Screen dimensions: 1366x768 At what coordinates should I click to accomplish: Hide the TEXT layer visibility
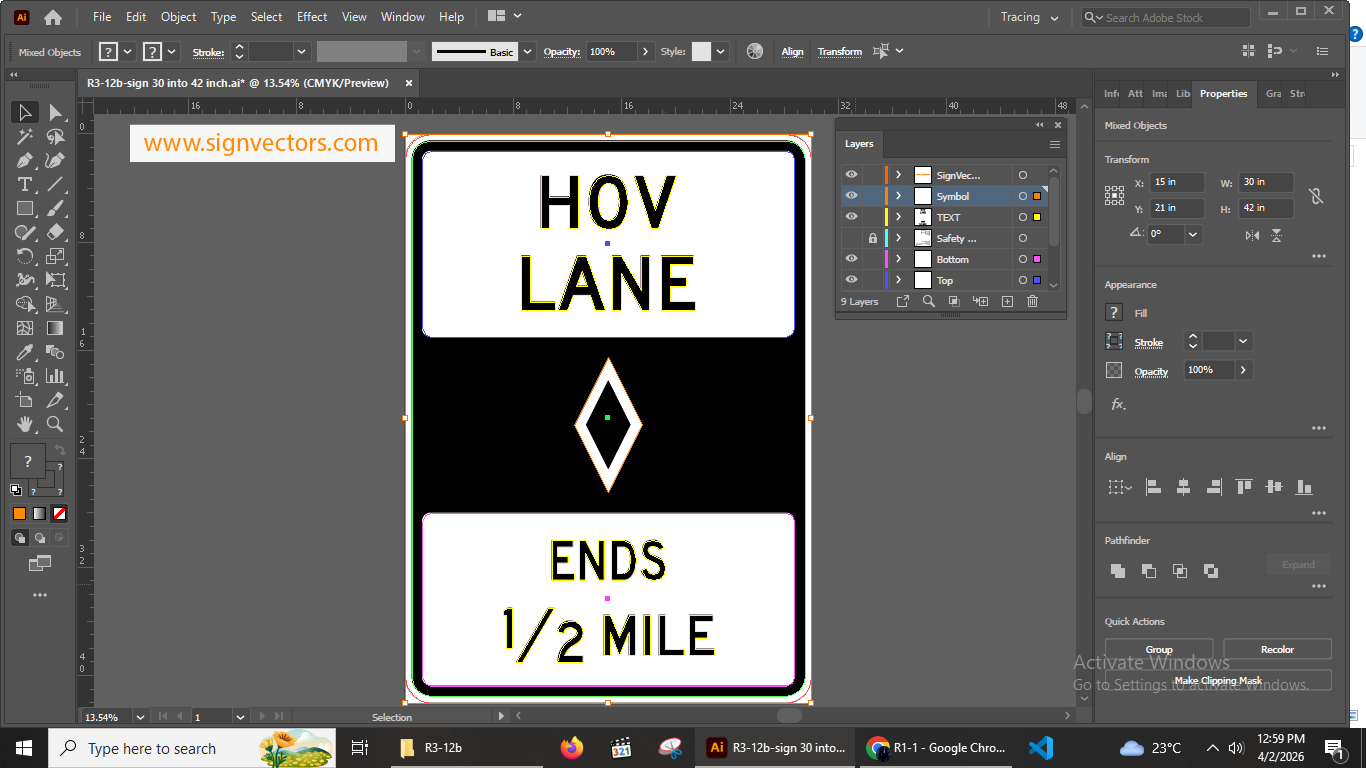click(x=851, y=217)
